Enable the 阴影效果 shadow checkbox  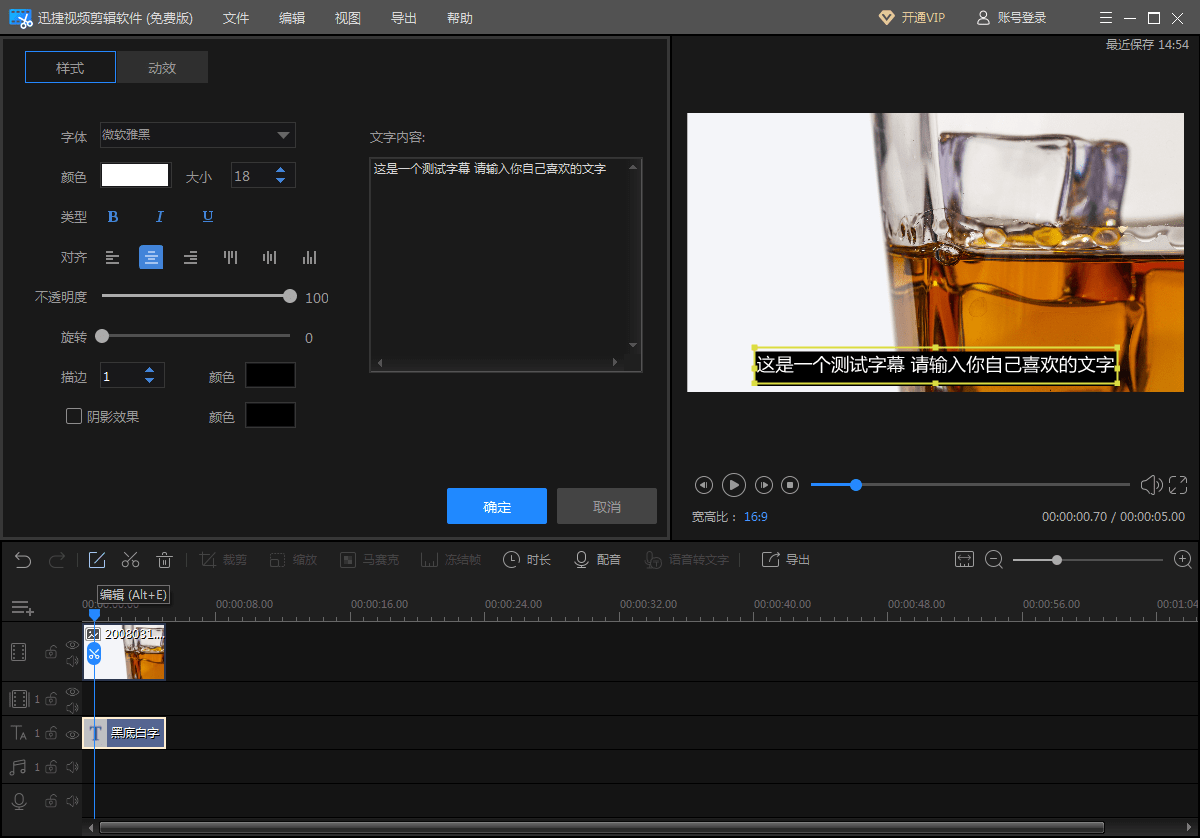tap(74, 416)
